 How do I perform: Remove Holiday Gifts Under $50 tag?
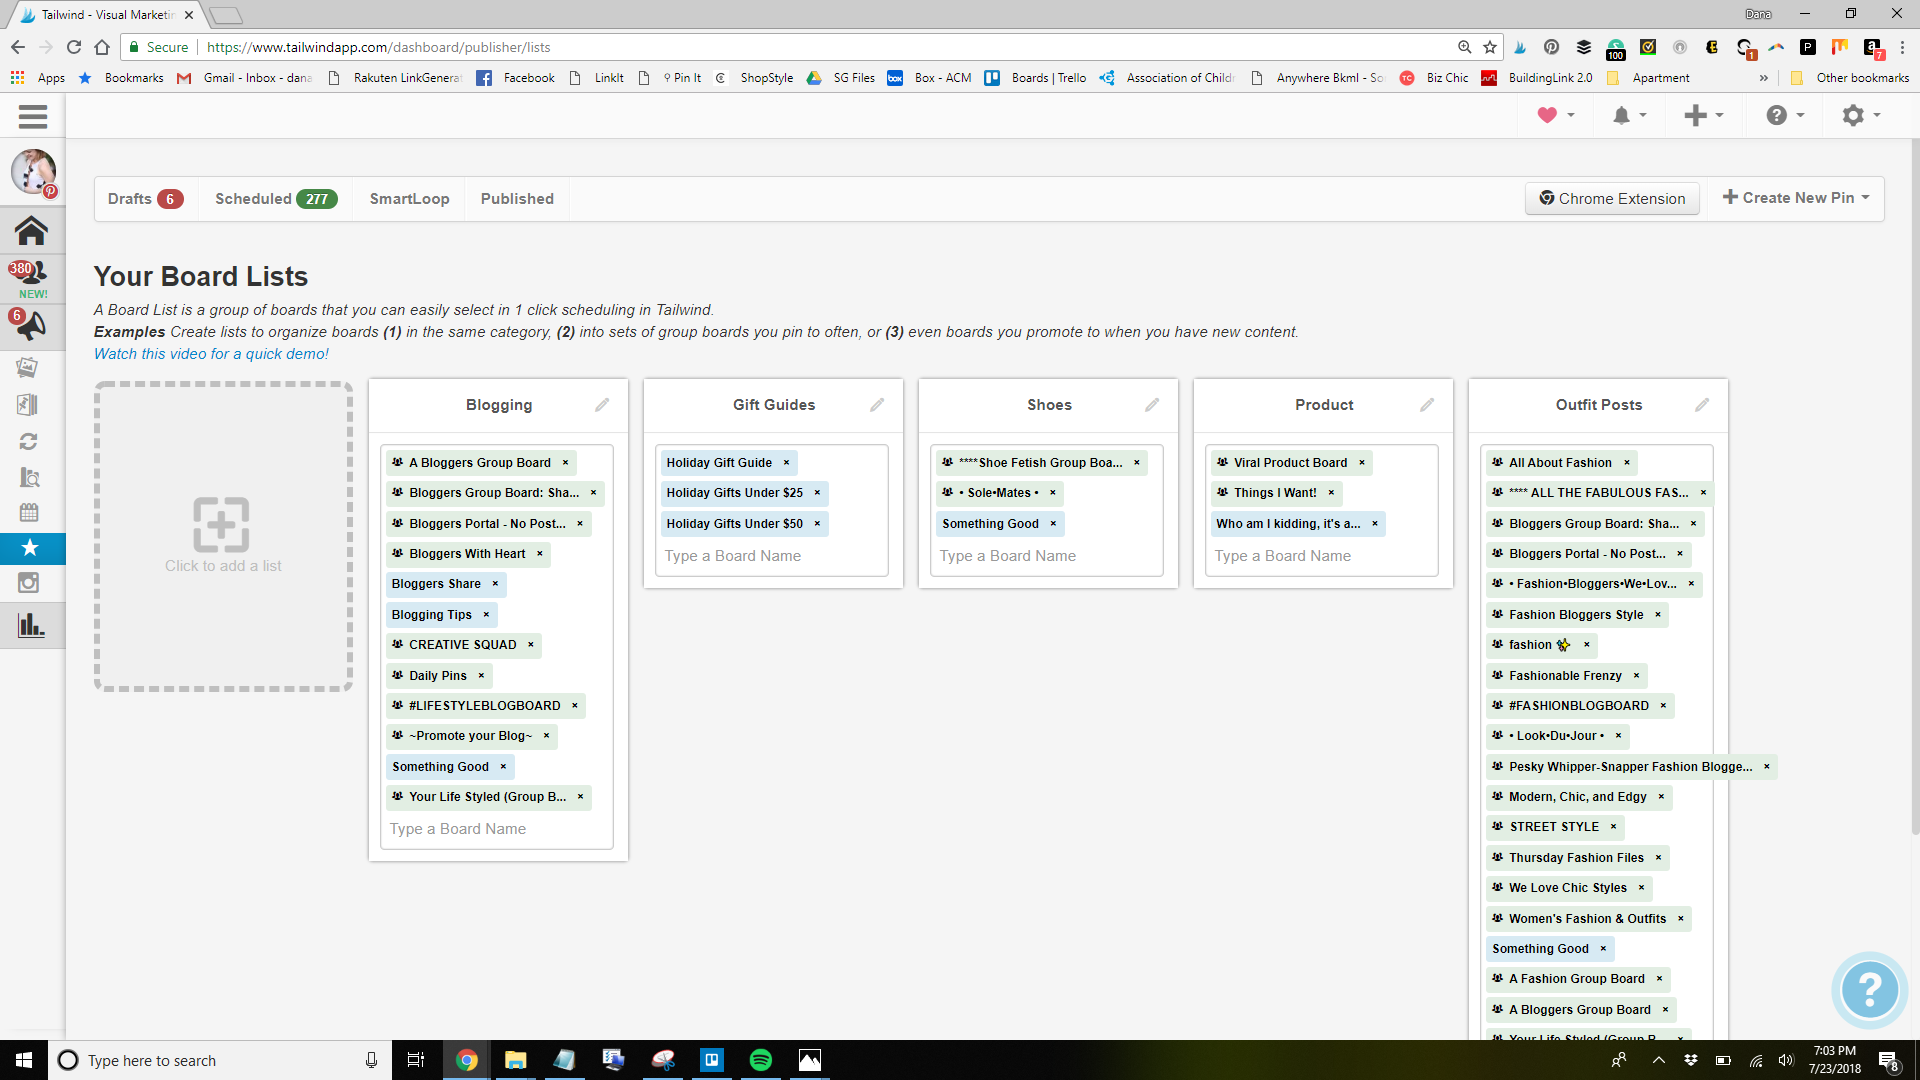[x=817, y=524]
